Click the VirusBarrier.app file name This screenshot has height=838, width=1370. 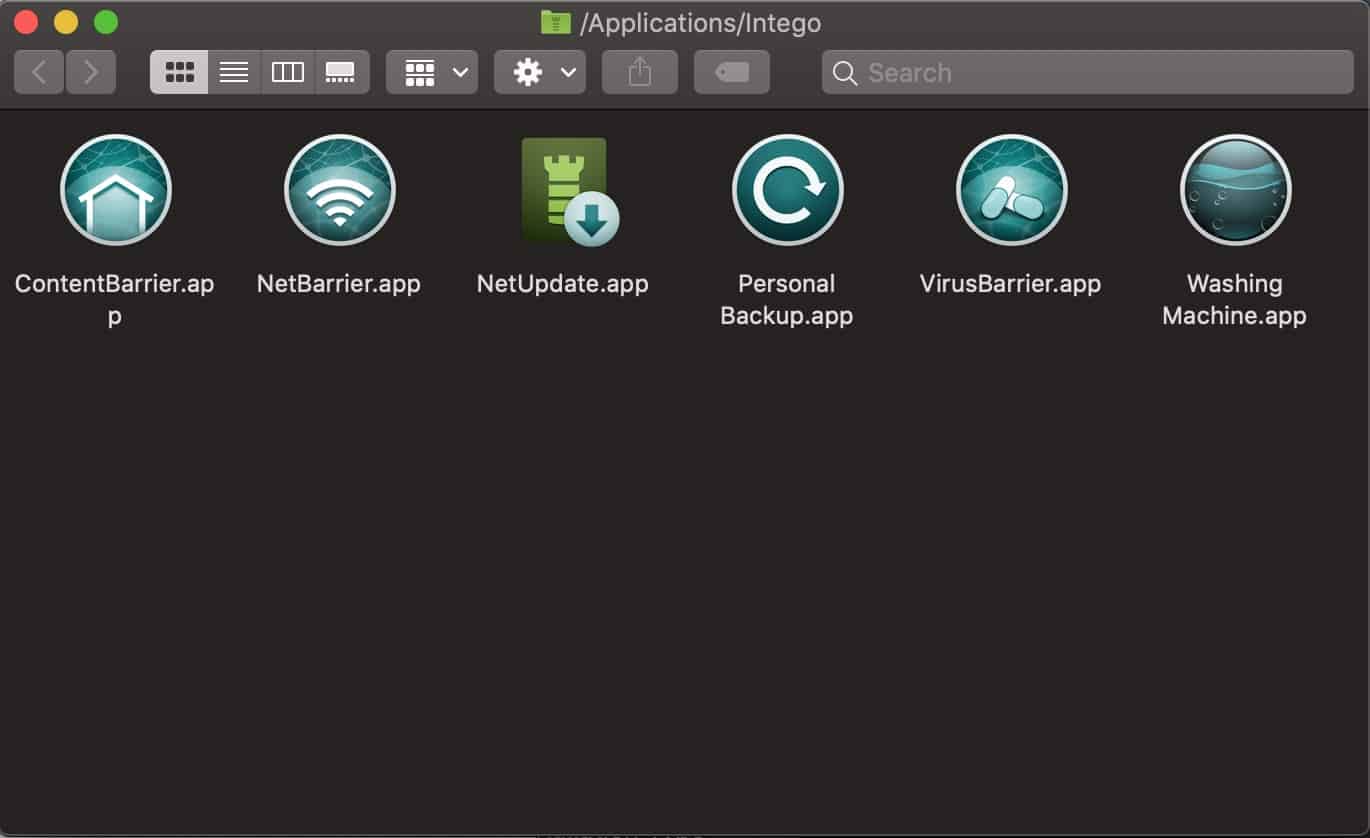click(1010, 284)
